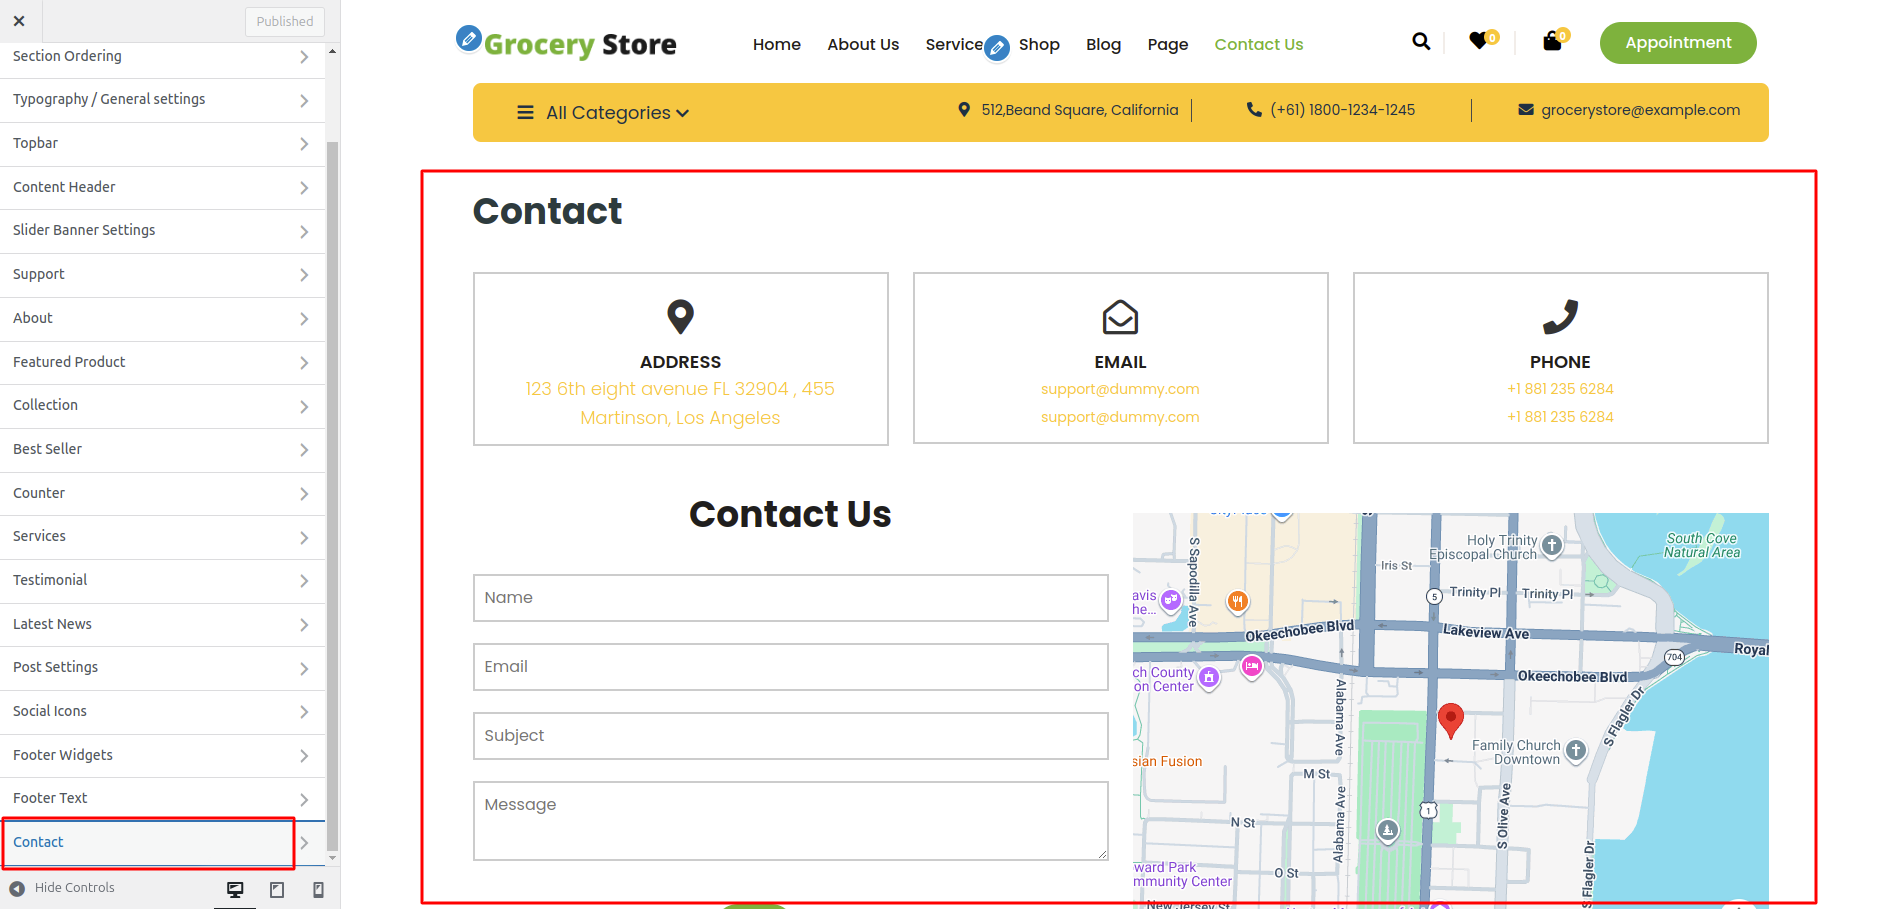Click the logo edit pencil shortcut

(x=468, y=38)
